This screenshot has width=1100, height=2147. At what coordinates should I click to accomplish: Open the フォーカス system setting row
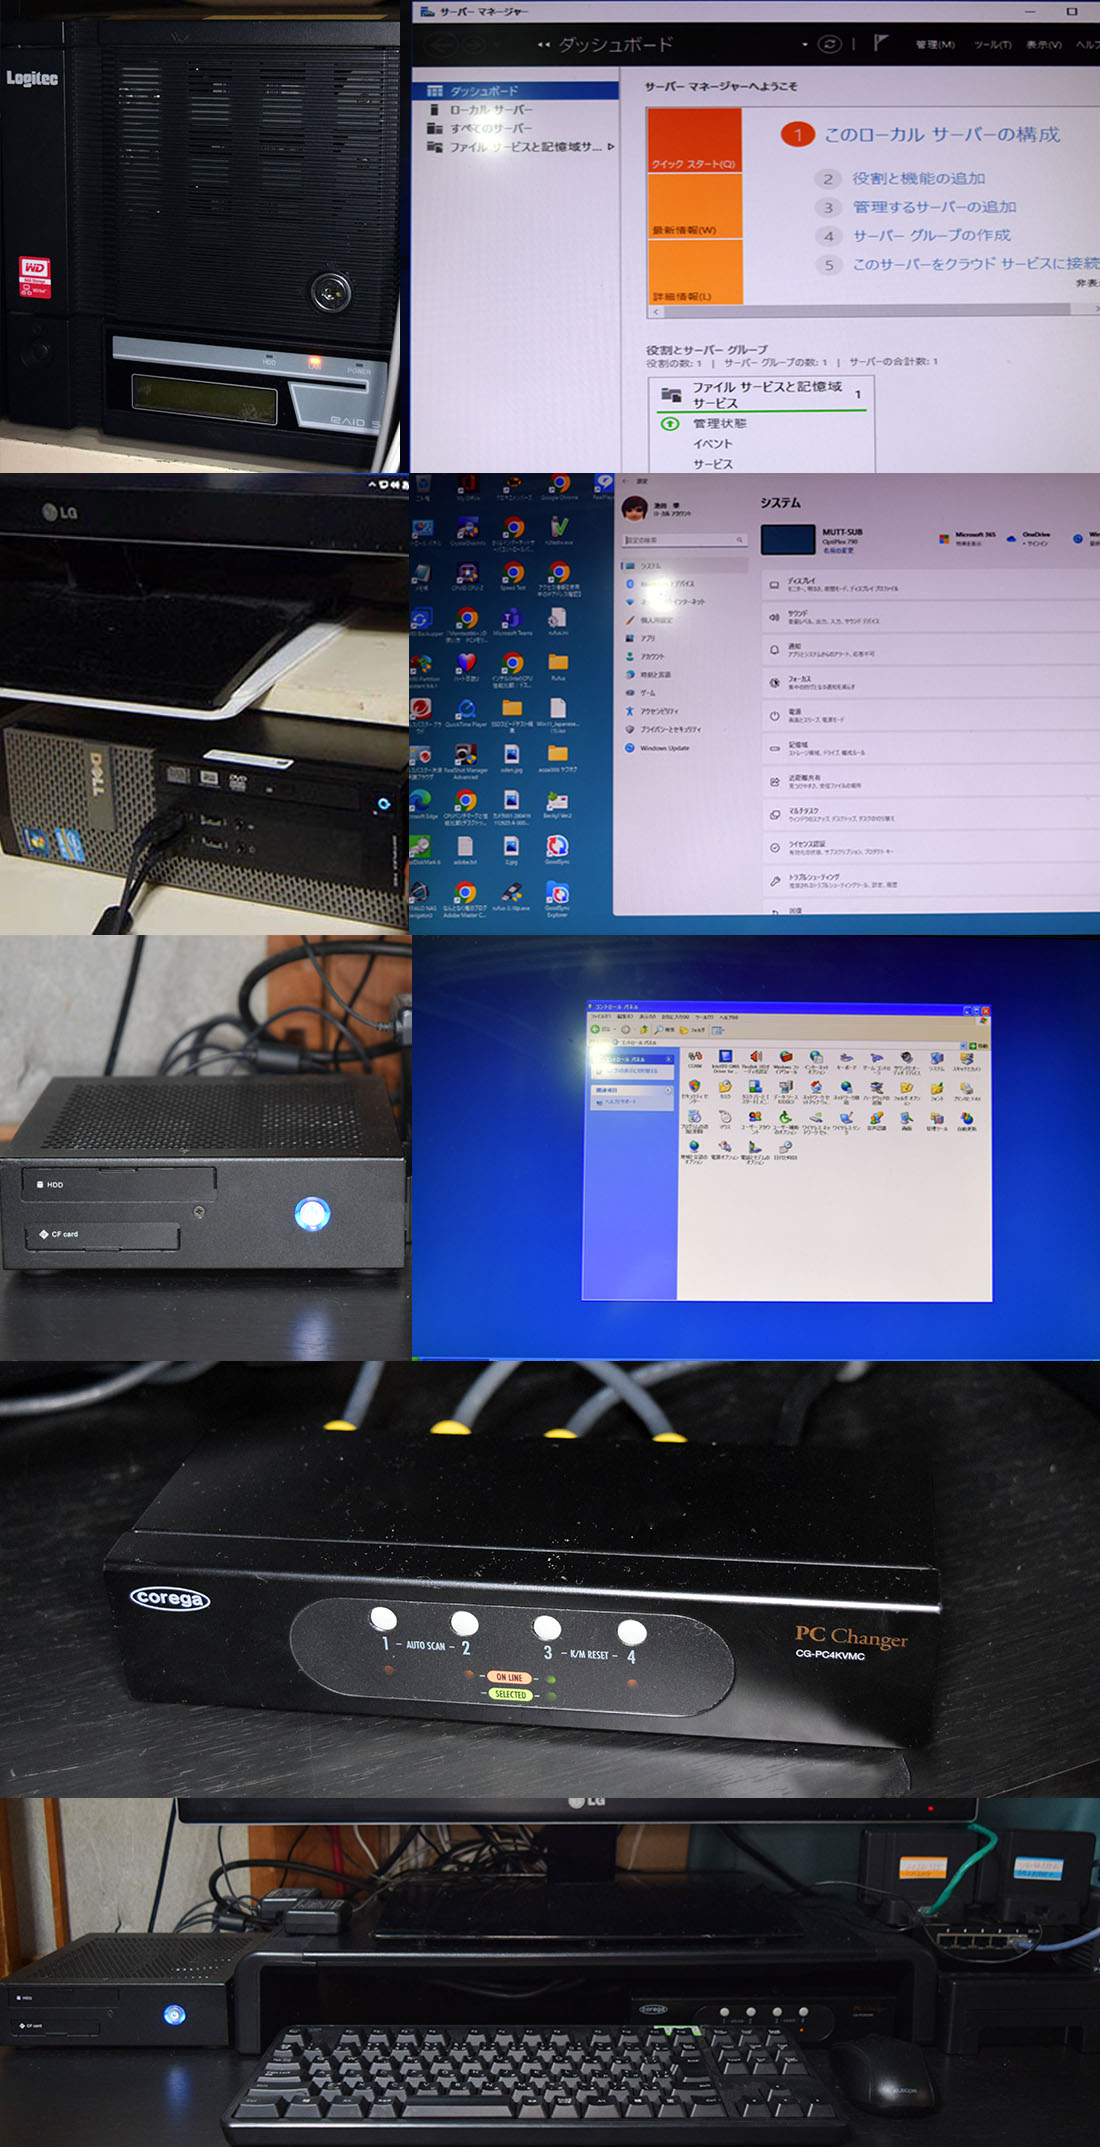pyautogui.click(x=930, y=683)
